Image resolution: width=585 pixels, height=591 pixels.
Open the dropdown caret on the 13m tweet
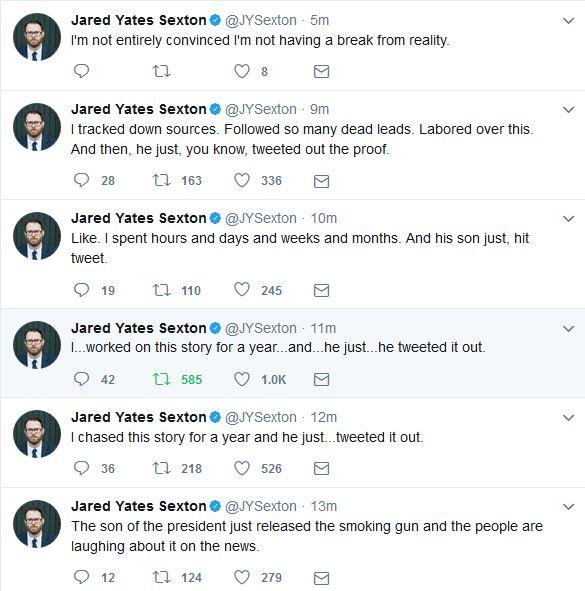pos(568,507)
